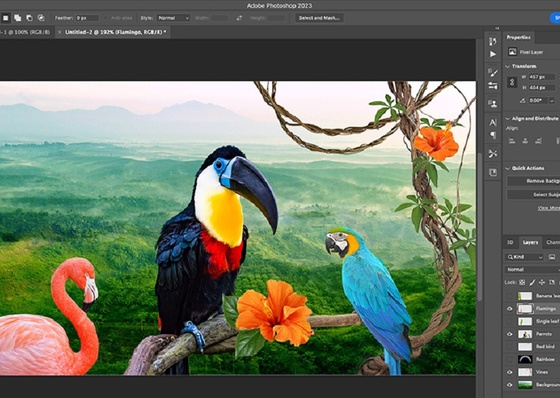Lock image pixels brush icon
The height and width of the screenshot is (398, 560).
532,282
